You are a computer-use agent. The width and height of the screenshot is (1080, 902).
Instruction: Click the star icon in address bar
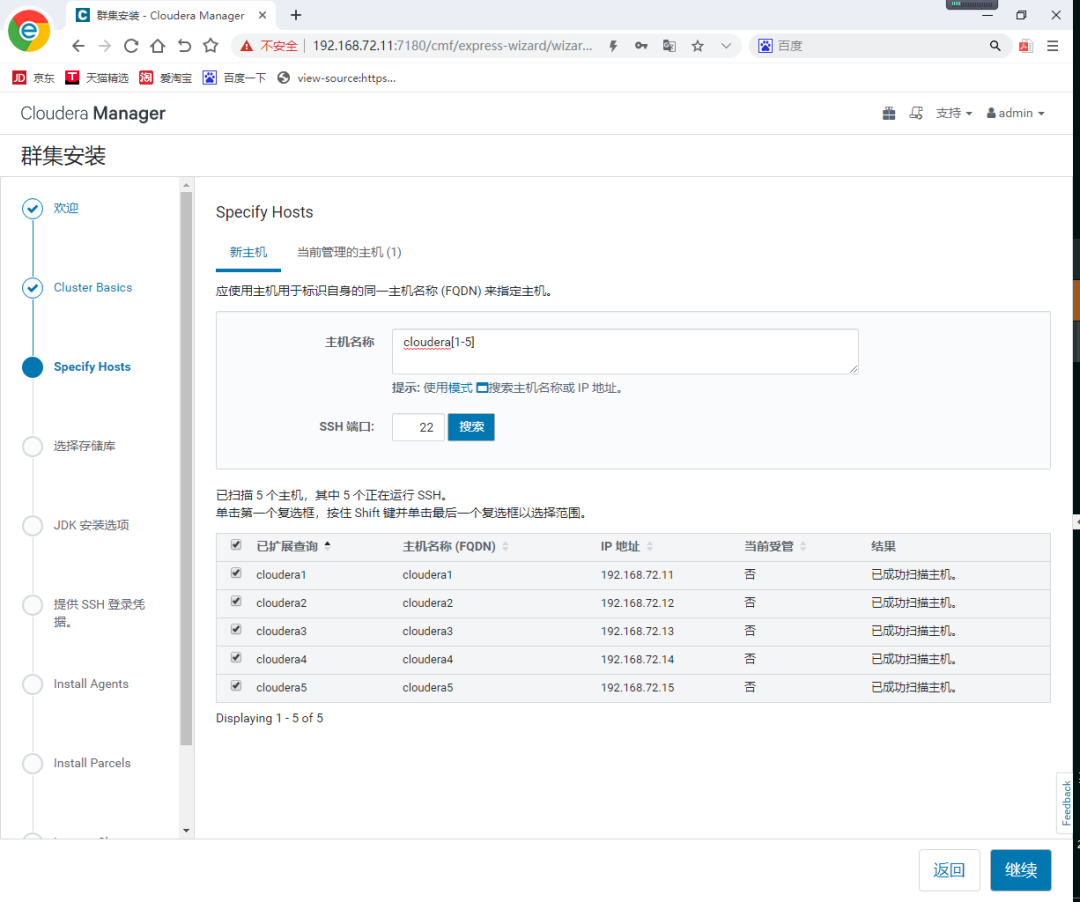point(698,46)
